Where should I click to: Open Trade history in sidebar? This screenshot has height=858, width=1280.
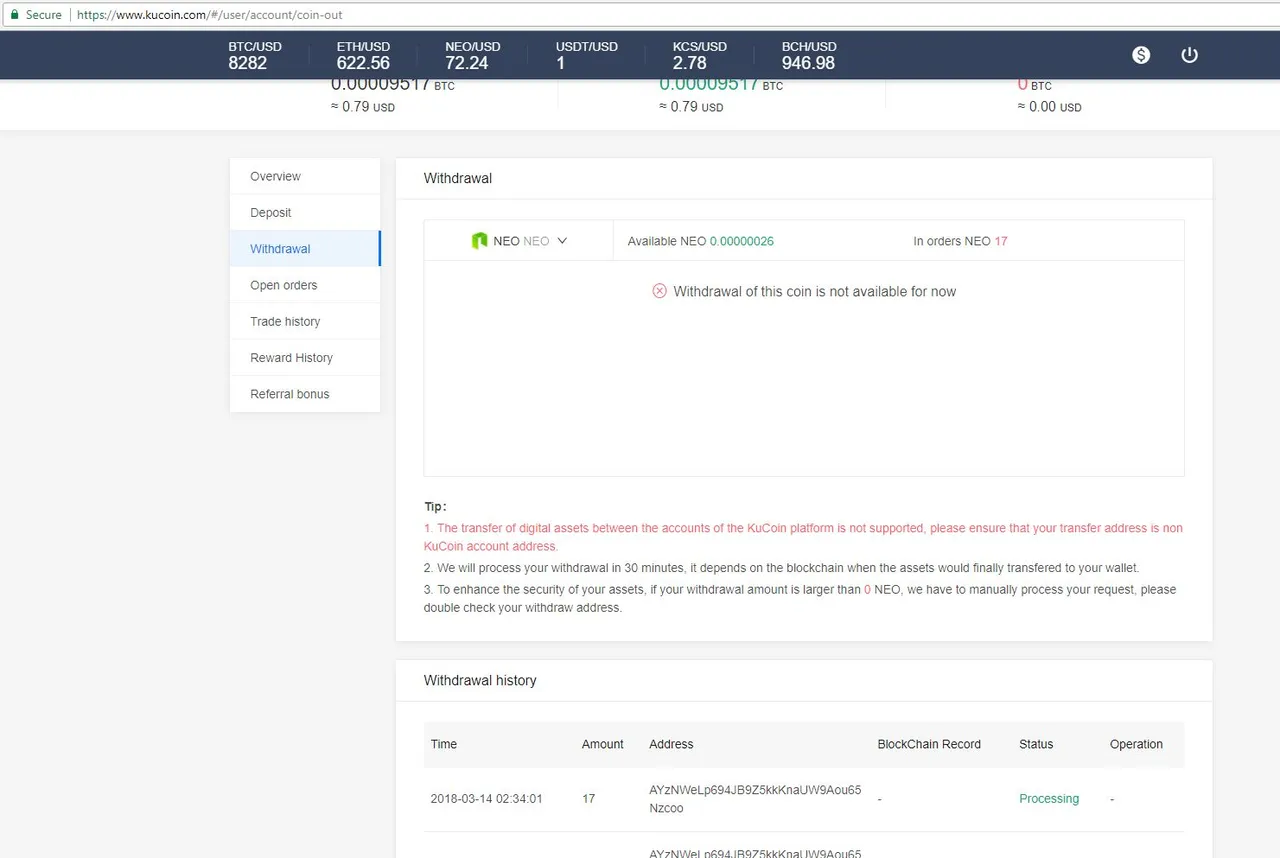pyautogui.click(x=305, y=321)
